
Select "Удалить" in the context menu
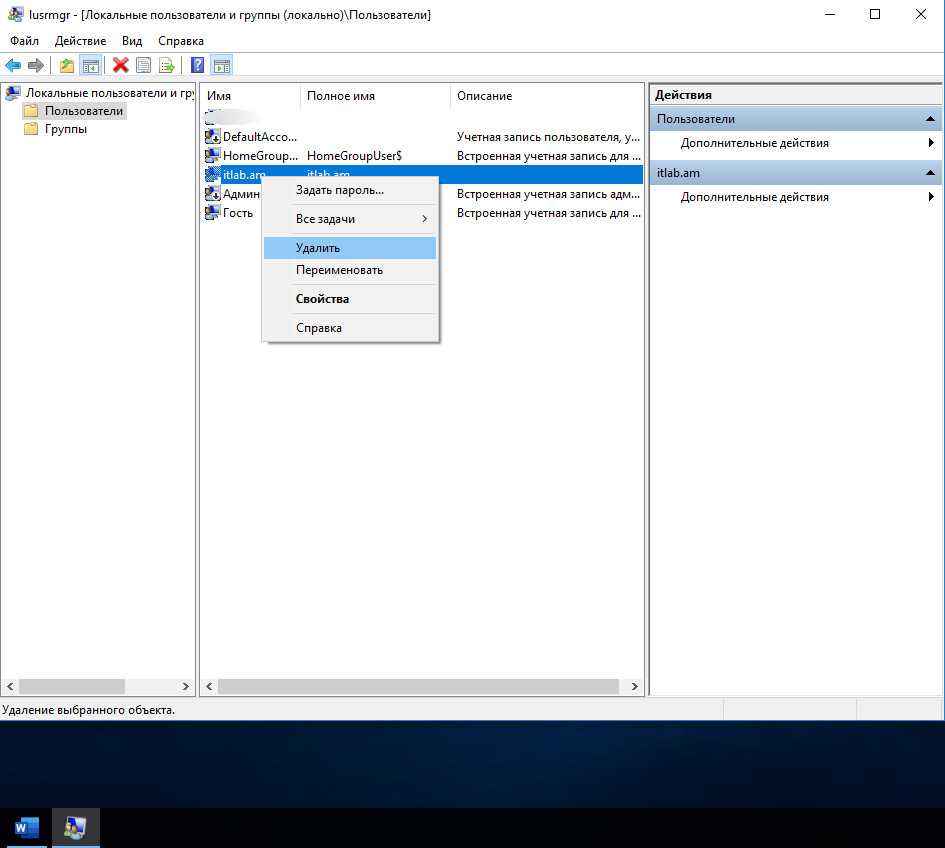click(318, 248)
